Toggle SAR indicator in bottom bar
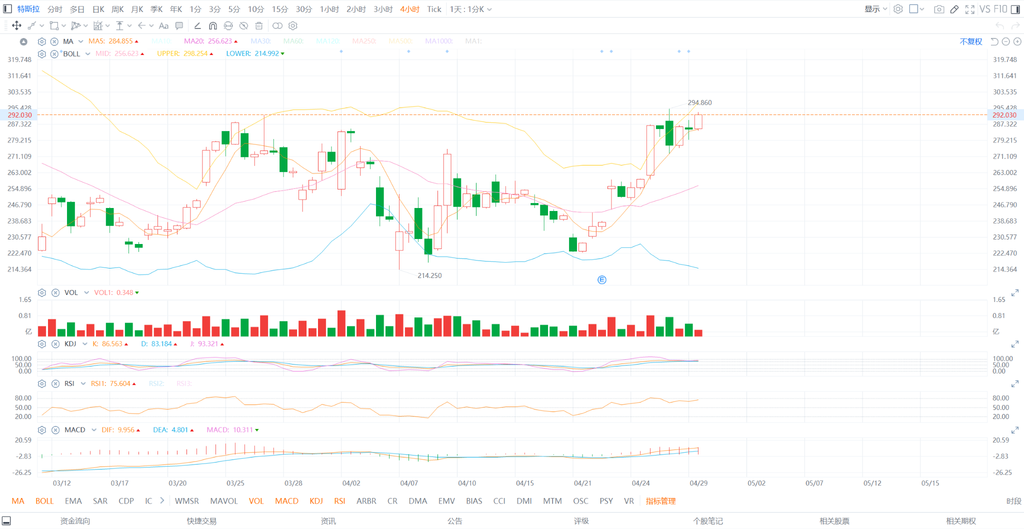 coord(100,501)
